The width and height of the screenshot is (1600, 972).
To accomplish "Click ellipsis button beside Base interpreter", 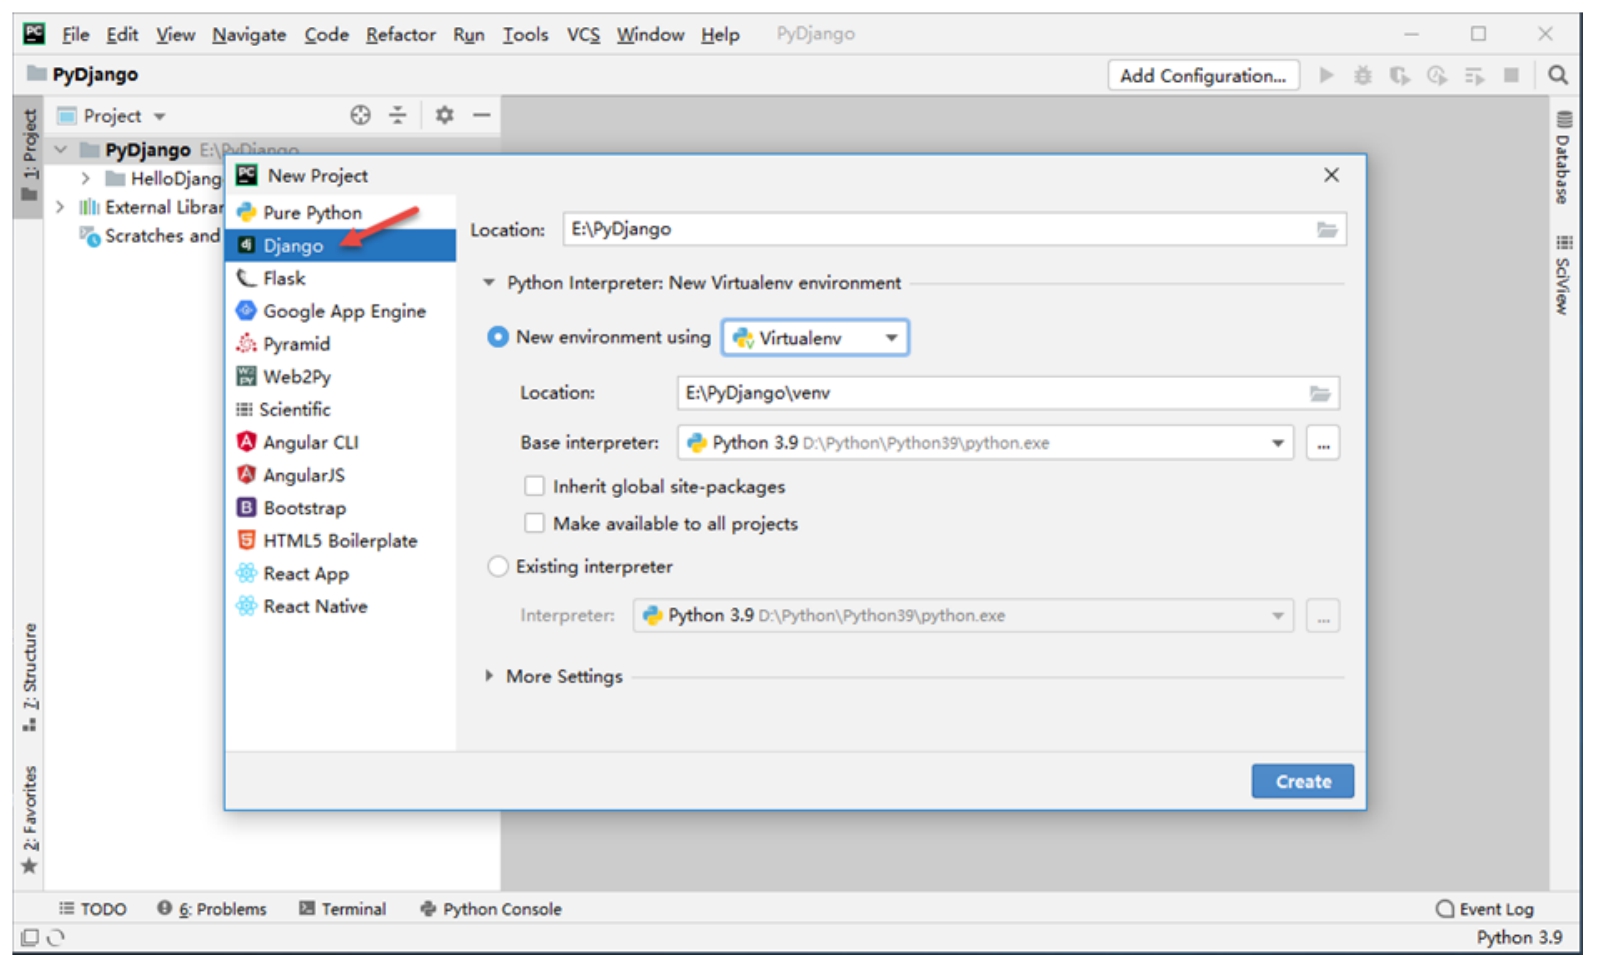I will (1323, 443).
